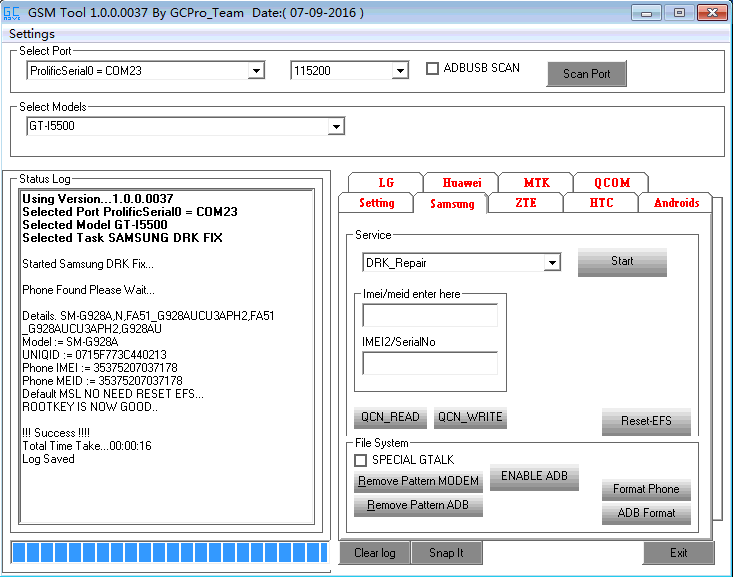Click the Scan Port button
Viewport: 733px width, 577px height.
tap(586, 74)
